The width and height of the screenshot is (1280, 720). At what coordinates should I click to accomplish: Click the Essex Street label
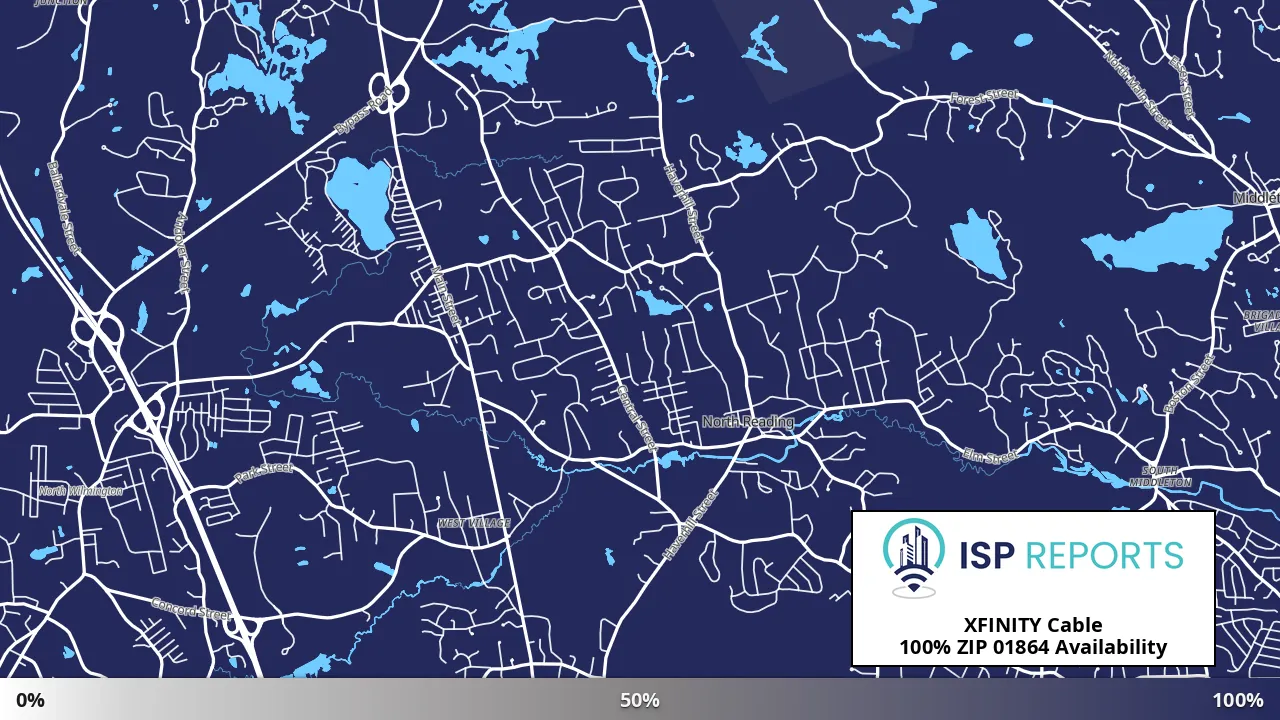(x=1182, y=87)
